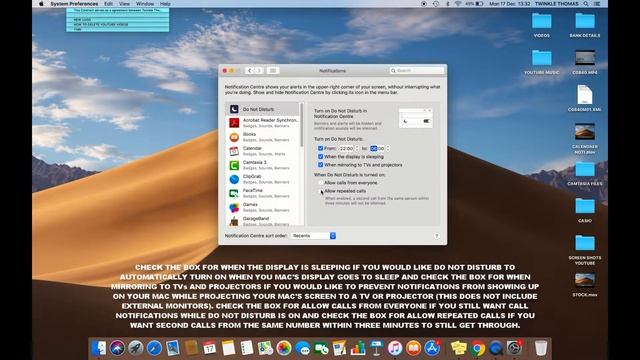Open the Edit menu
Screen dimensions: 640x360
point(108,4)
